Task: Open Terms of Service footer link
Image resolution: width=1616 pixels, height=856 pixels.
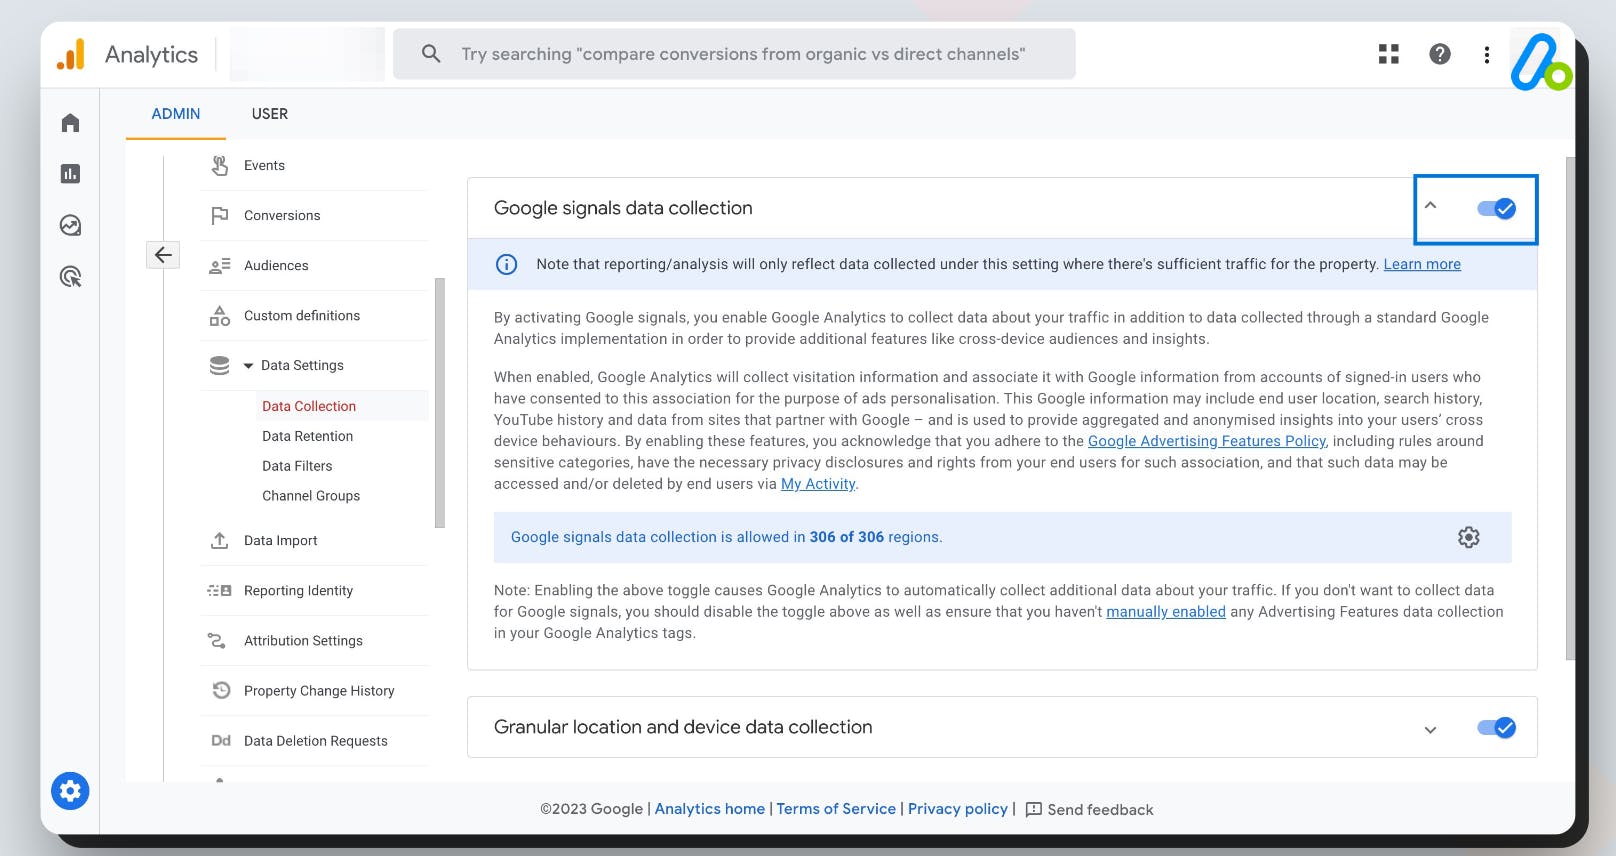Action: coord(836,809)
